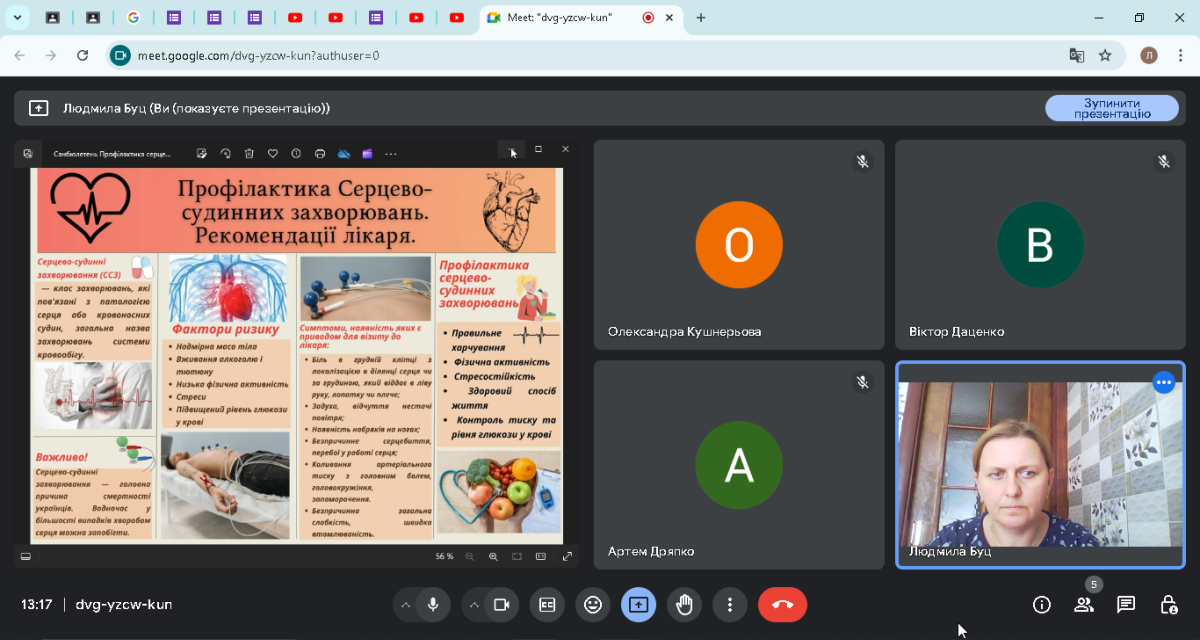
Task: Click the present screen icon
Action: coord(639,604)
